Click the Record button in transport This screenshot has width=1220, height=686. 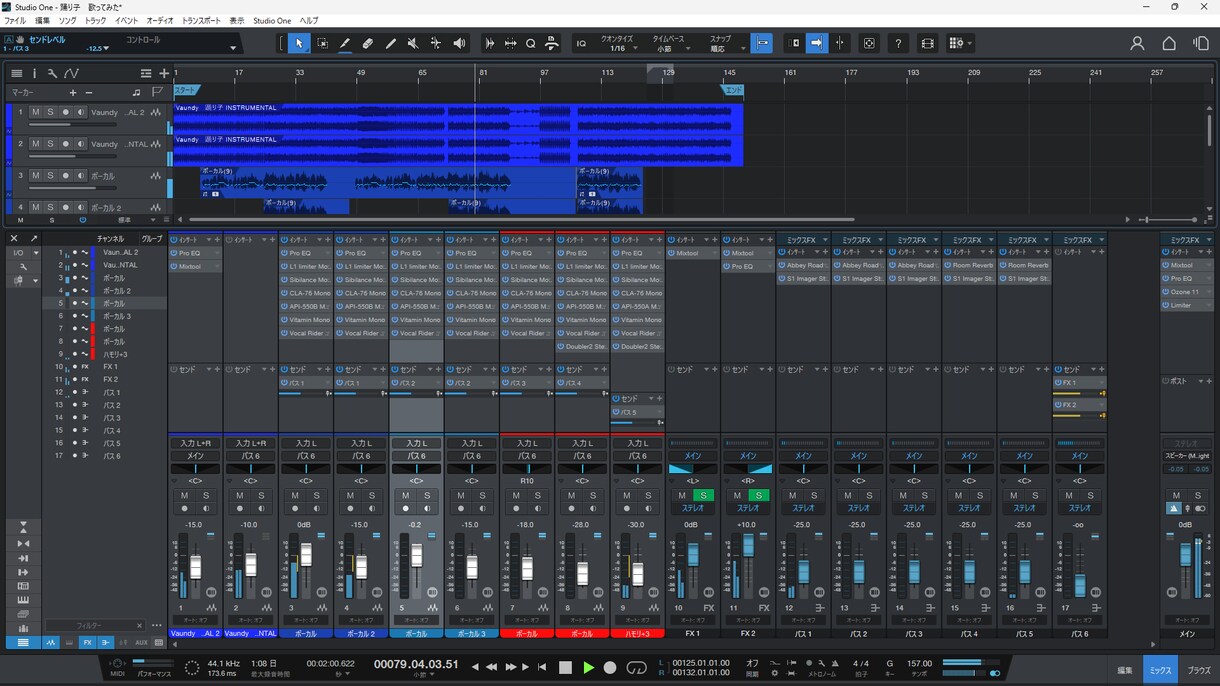(610, 667)
